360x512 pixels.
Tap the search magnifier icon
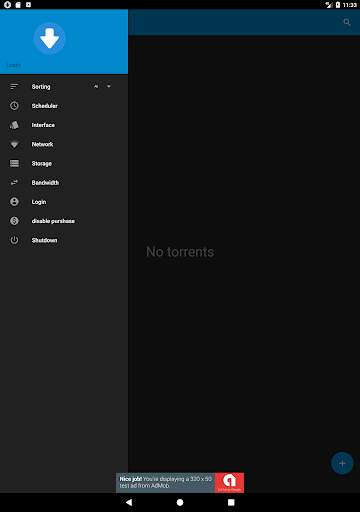(347, 22)
